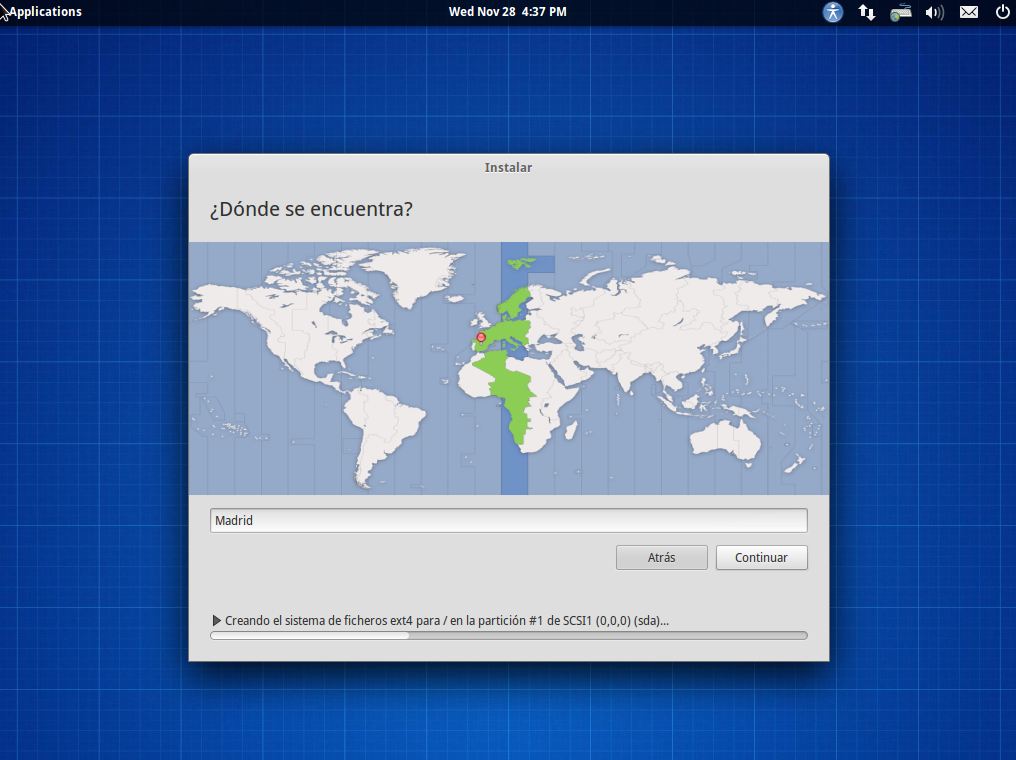
Task: Click the volume speaker icon
Action: point(935,12)
